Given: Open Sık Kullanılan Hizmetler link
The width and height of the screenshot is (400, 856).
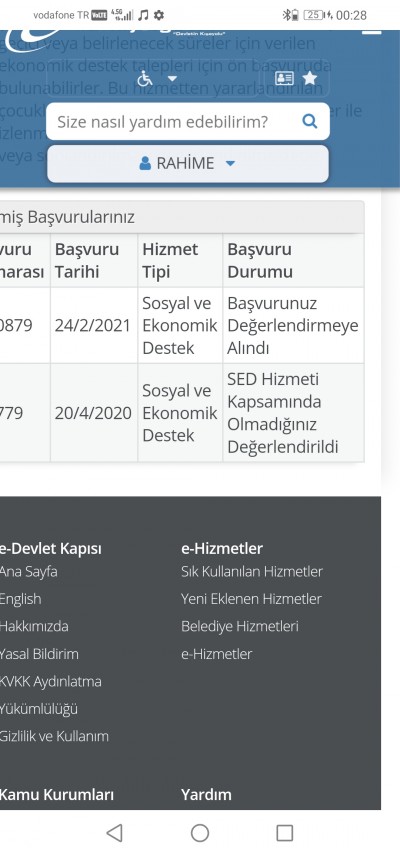Looking at the screenshot, I should [x=252, y=572].
